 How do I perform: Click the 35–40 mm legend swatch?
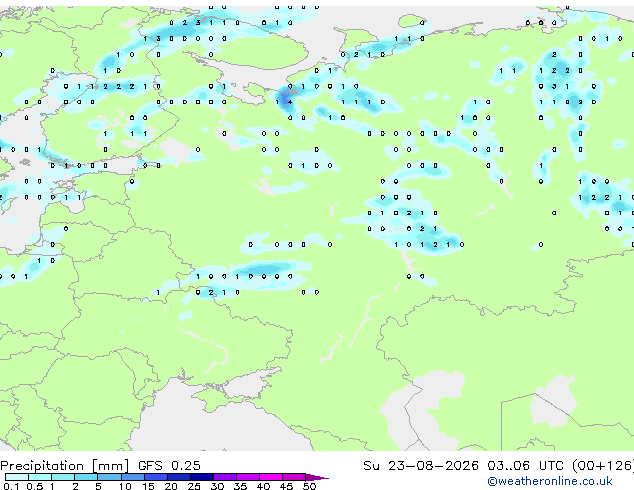(x=247, y=477)
